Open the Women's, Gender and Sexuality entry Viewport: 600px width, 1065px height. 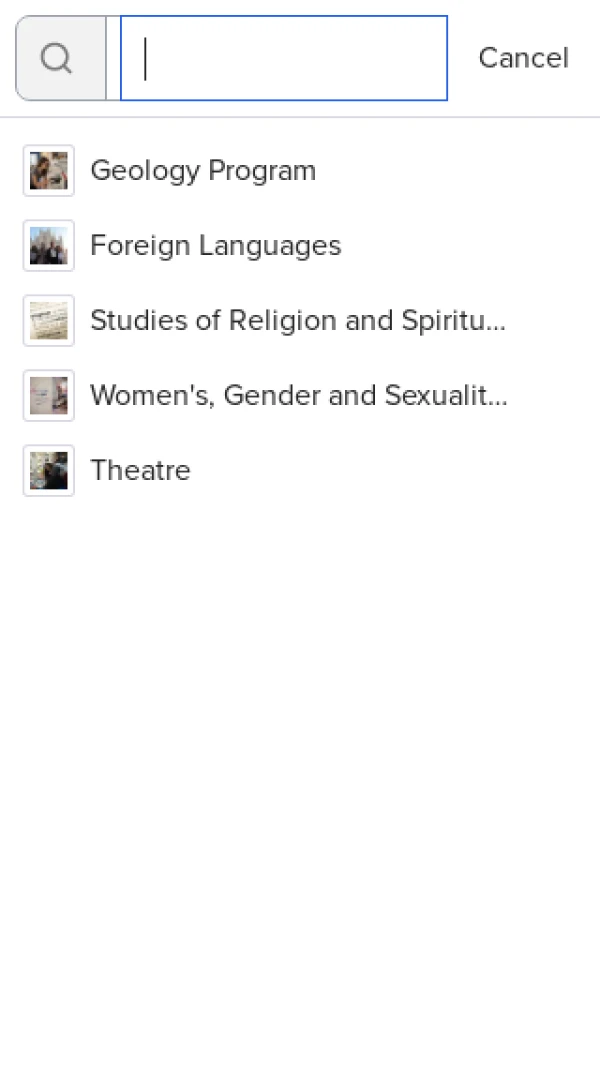[x=298, y=395]
